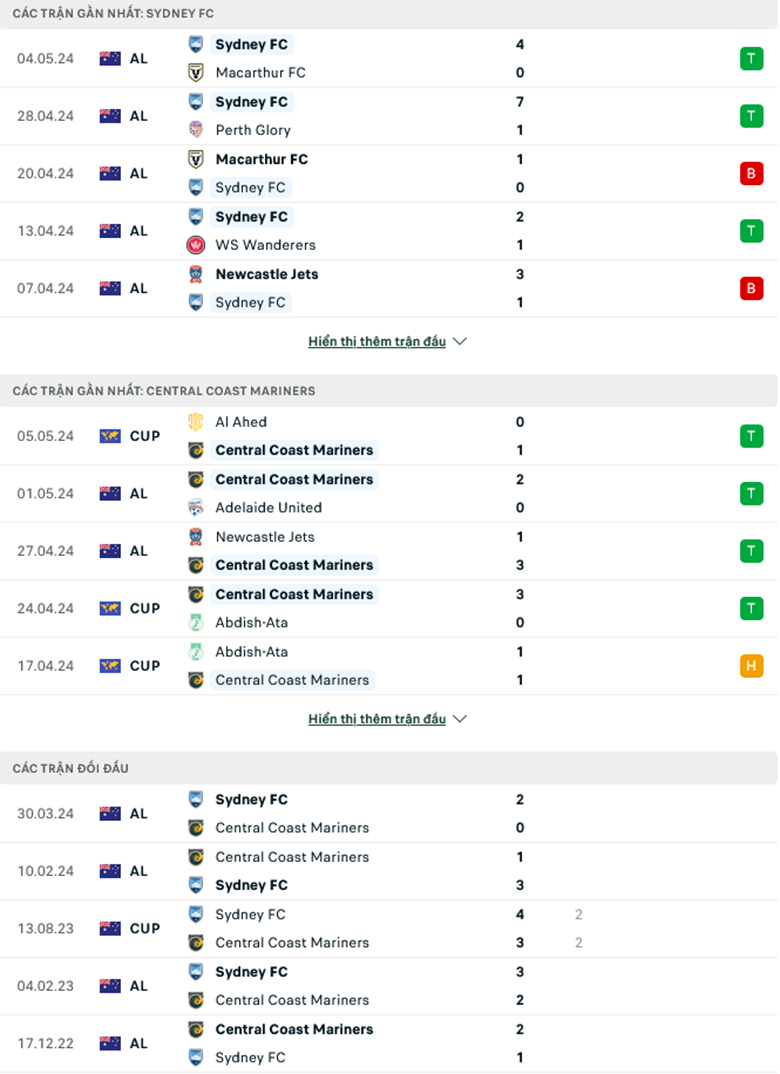
Task: Open the 13.08.23 CUP match row
Action: 389,929
